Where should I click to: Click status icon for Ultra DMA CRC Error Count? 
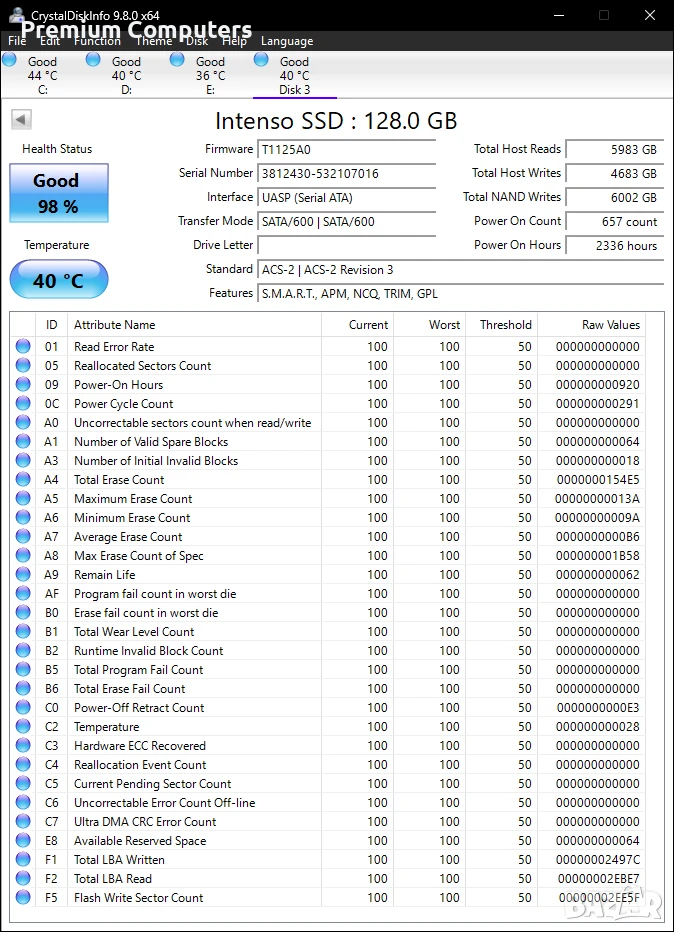click(23, 821)
